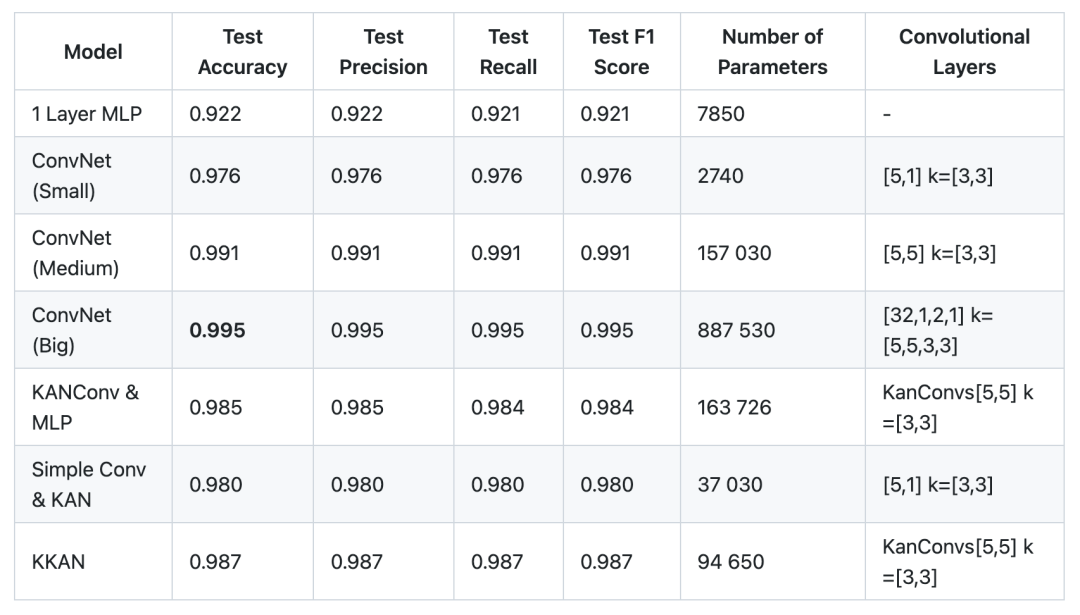Click the 887 530 parameters value
Viewport: 1080px width, 615px height.
(736, 330)
